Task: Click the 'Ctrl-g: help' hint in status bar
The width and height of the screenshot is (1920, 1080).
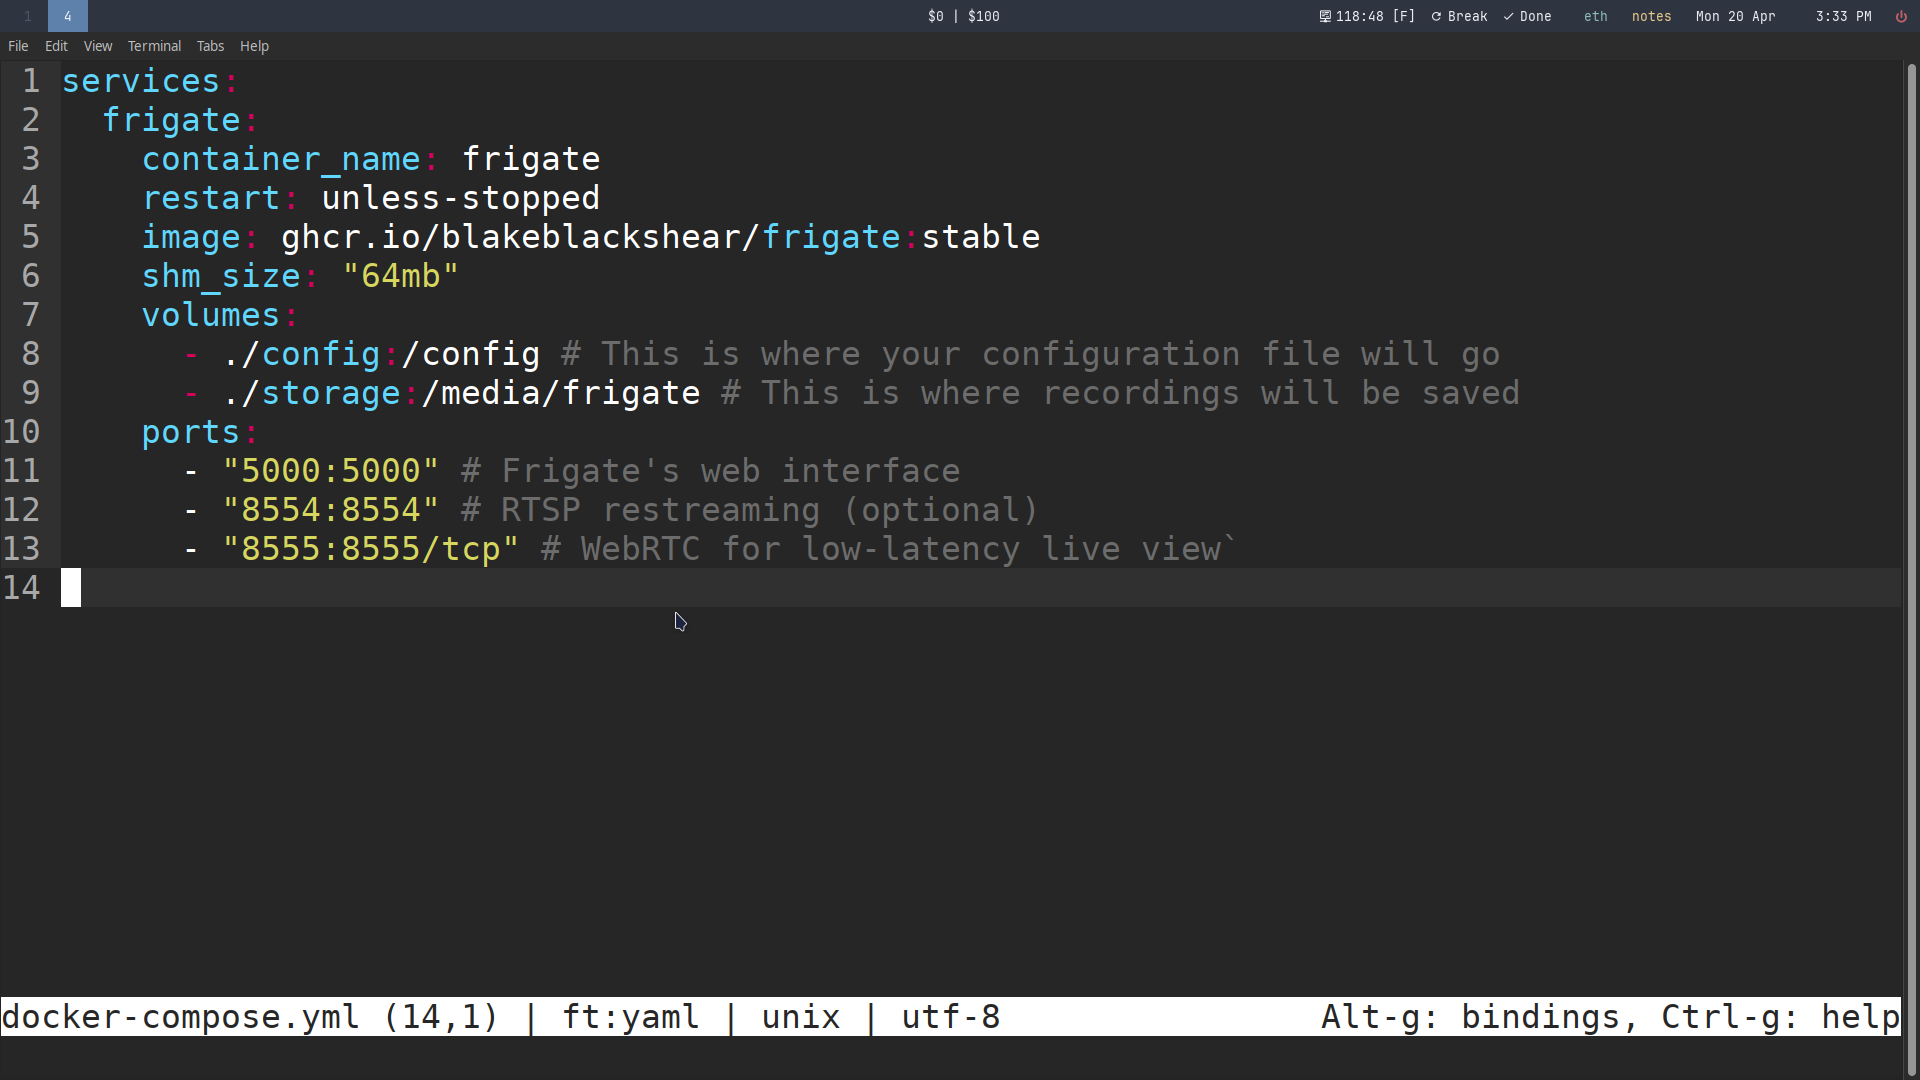Action: [x=1781, y=1017]
